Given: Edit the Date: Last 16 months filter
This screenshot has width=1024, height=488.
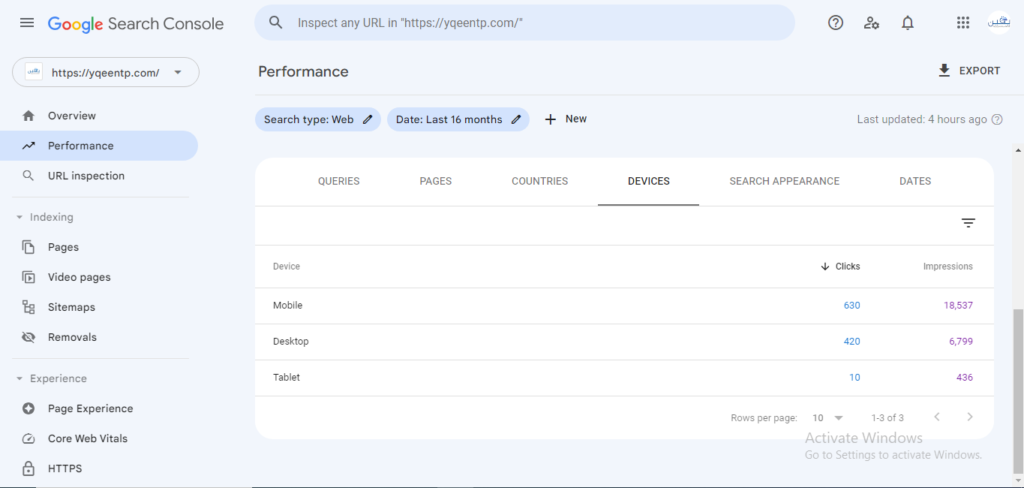Looking at the screenshot, I should point(458,120).
